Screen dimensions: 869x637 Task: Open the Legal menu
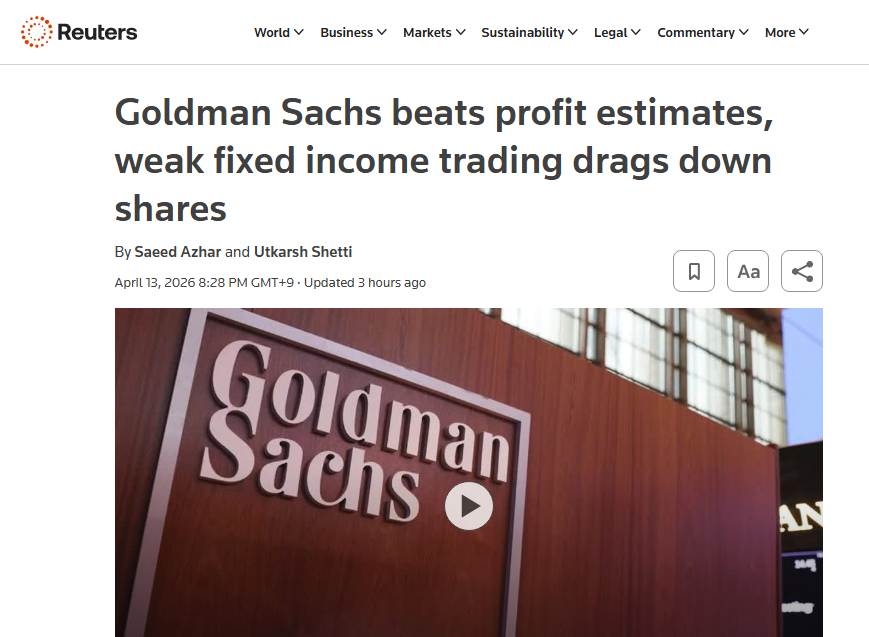point(617,33)
